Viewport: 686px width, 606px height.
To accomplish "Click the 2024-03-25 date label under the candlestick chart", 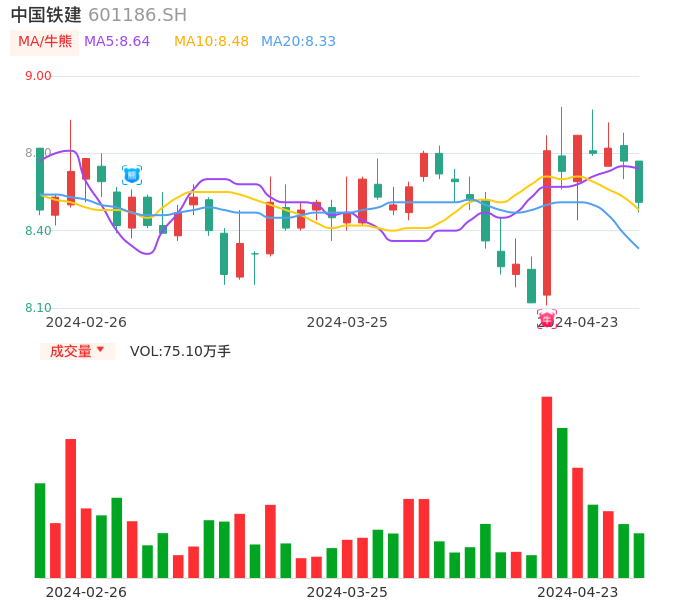I will pos(347,322).
